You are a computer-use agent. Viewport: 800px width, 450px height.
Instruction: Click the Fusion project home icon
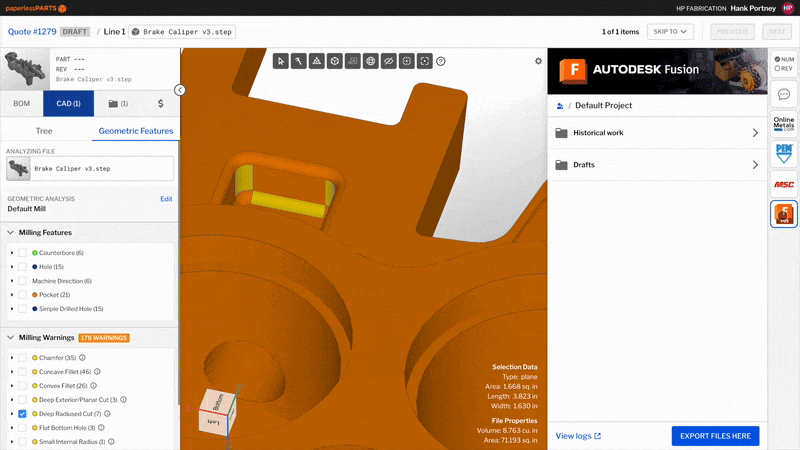pyautogui.click(x=560, y=106)
